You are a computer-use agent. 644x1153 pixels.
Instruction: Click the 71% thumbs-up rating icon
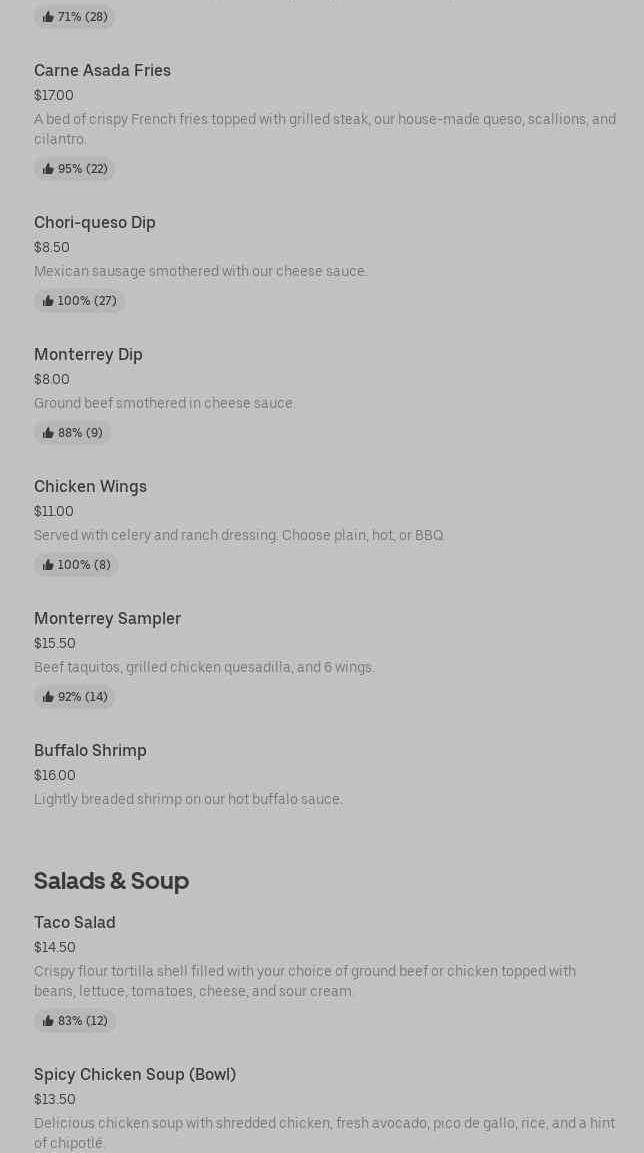coord(48,17)
